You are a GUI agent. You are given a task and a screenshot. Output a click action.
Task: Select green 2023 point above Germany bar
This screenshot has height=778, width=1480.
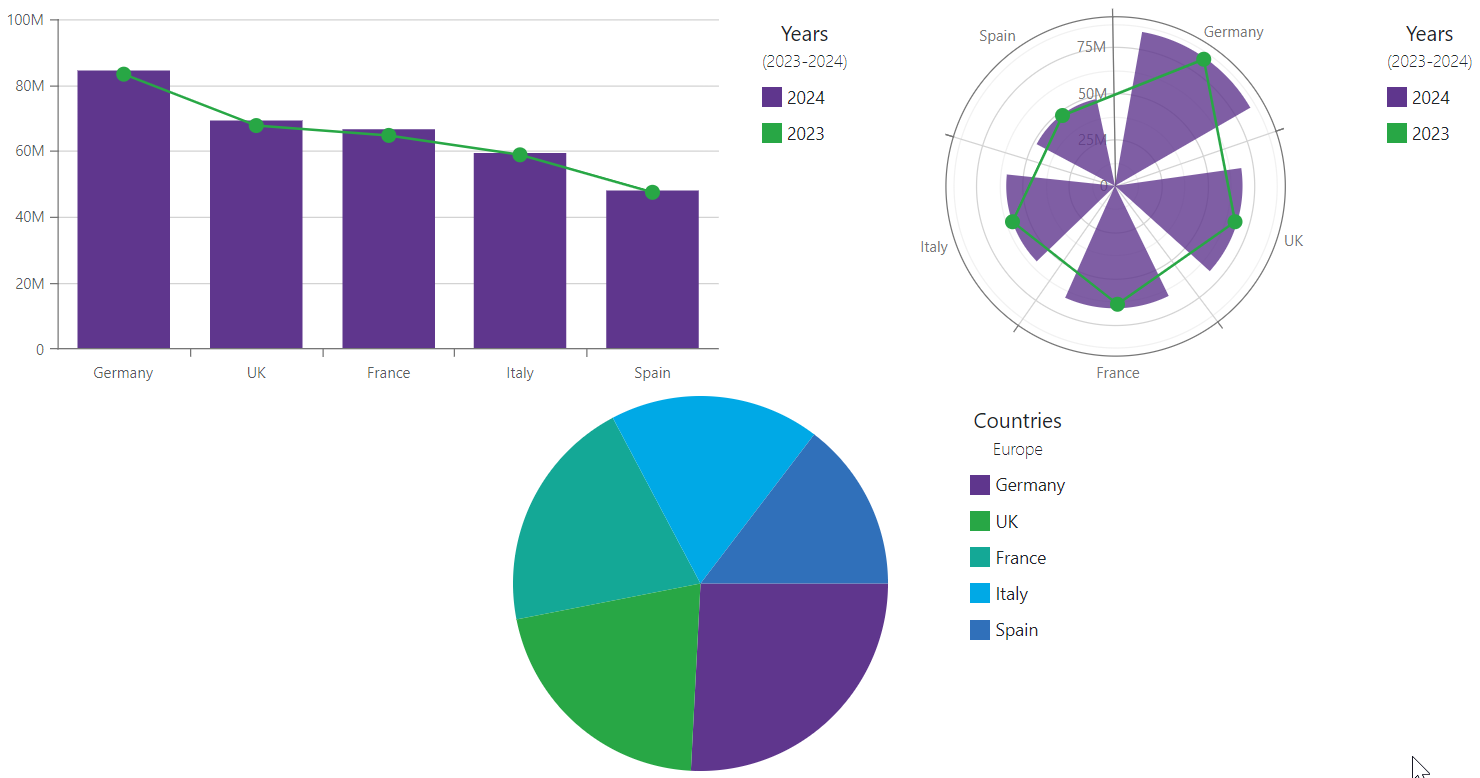123,74
